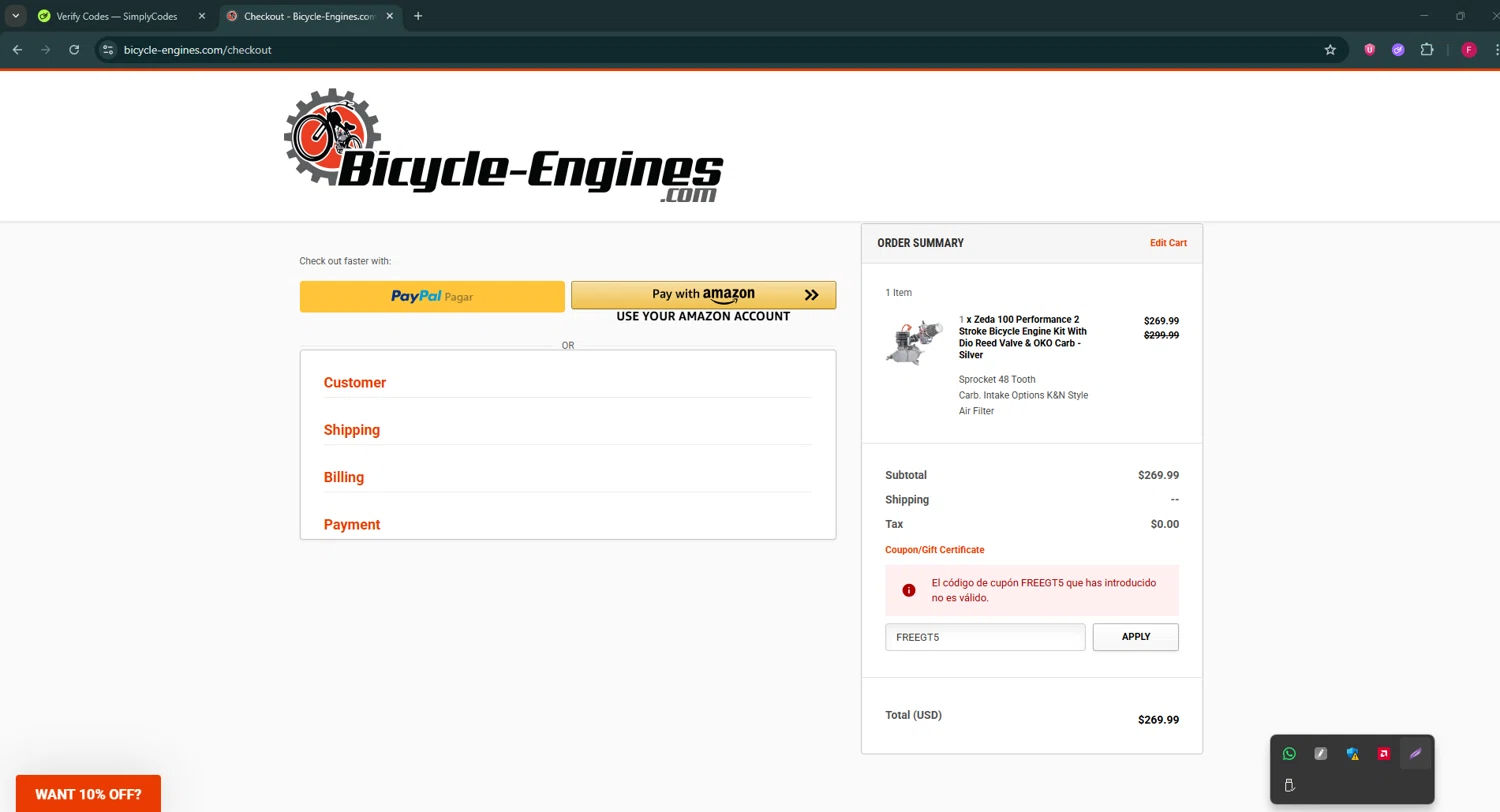
Task: Click the Bicycle-Engines.com logo
Action: coord(503,146)
